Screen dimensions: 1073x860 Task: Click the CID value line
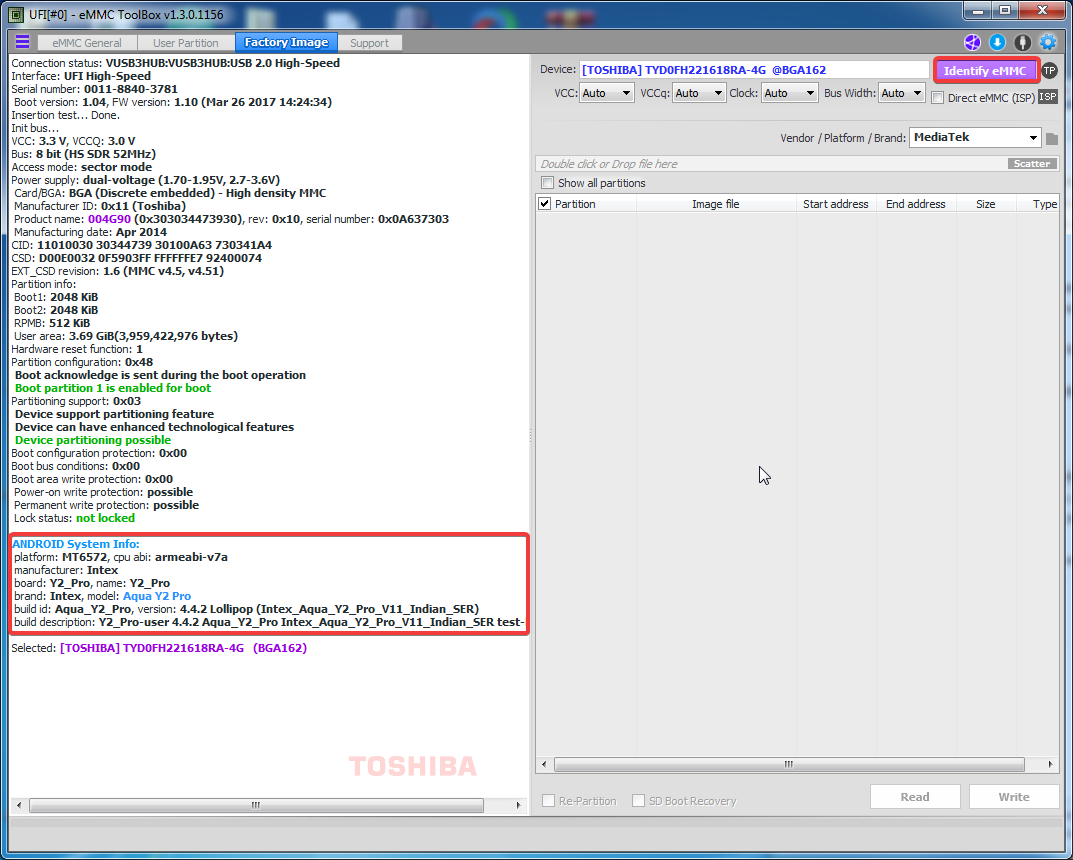142,245
